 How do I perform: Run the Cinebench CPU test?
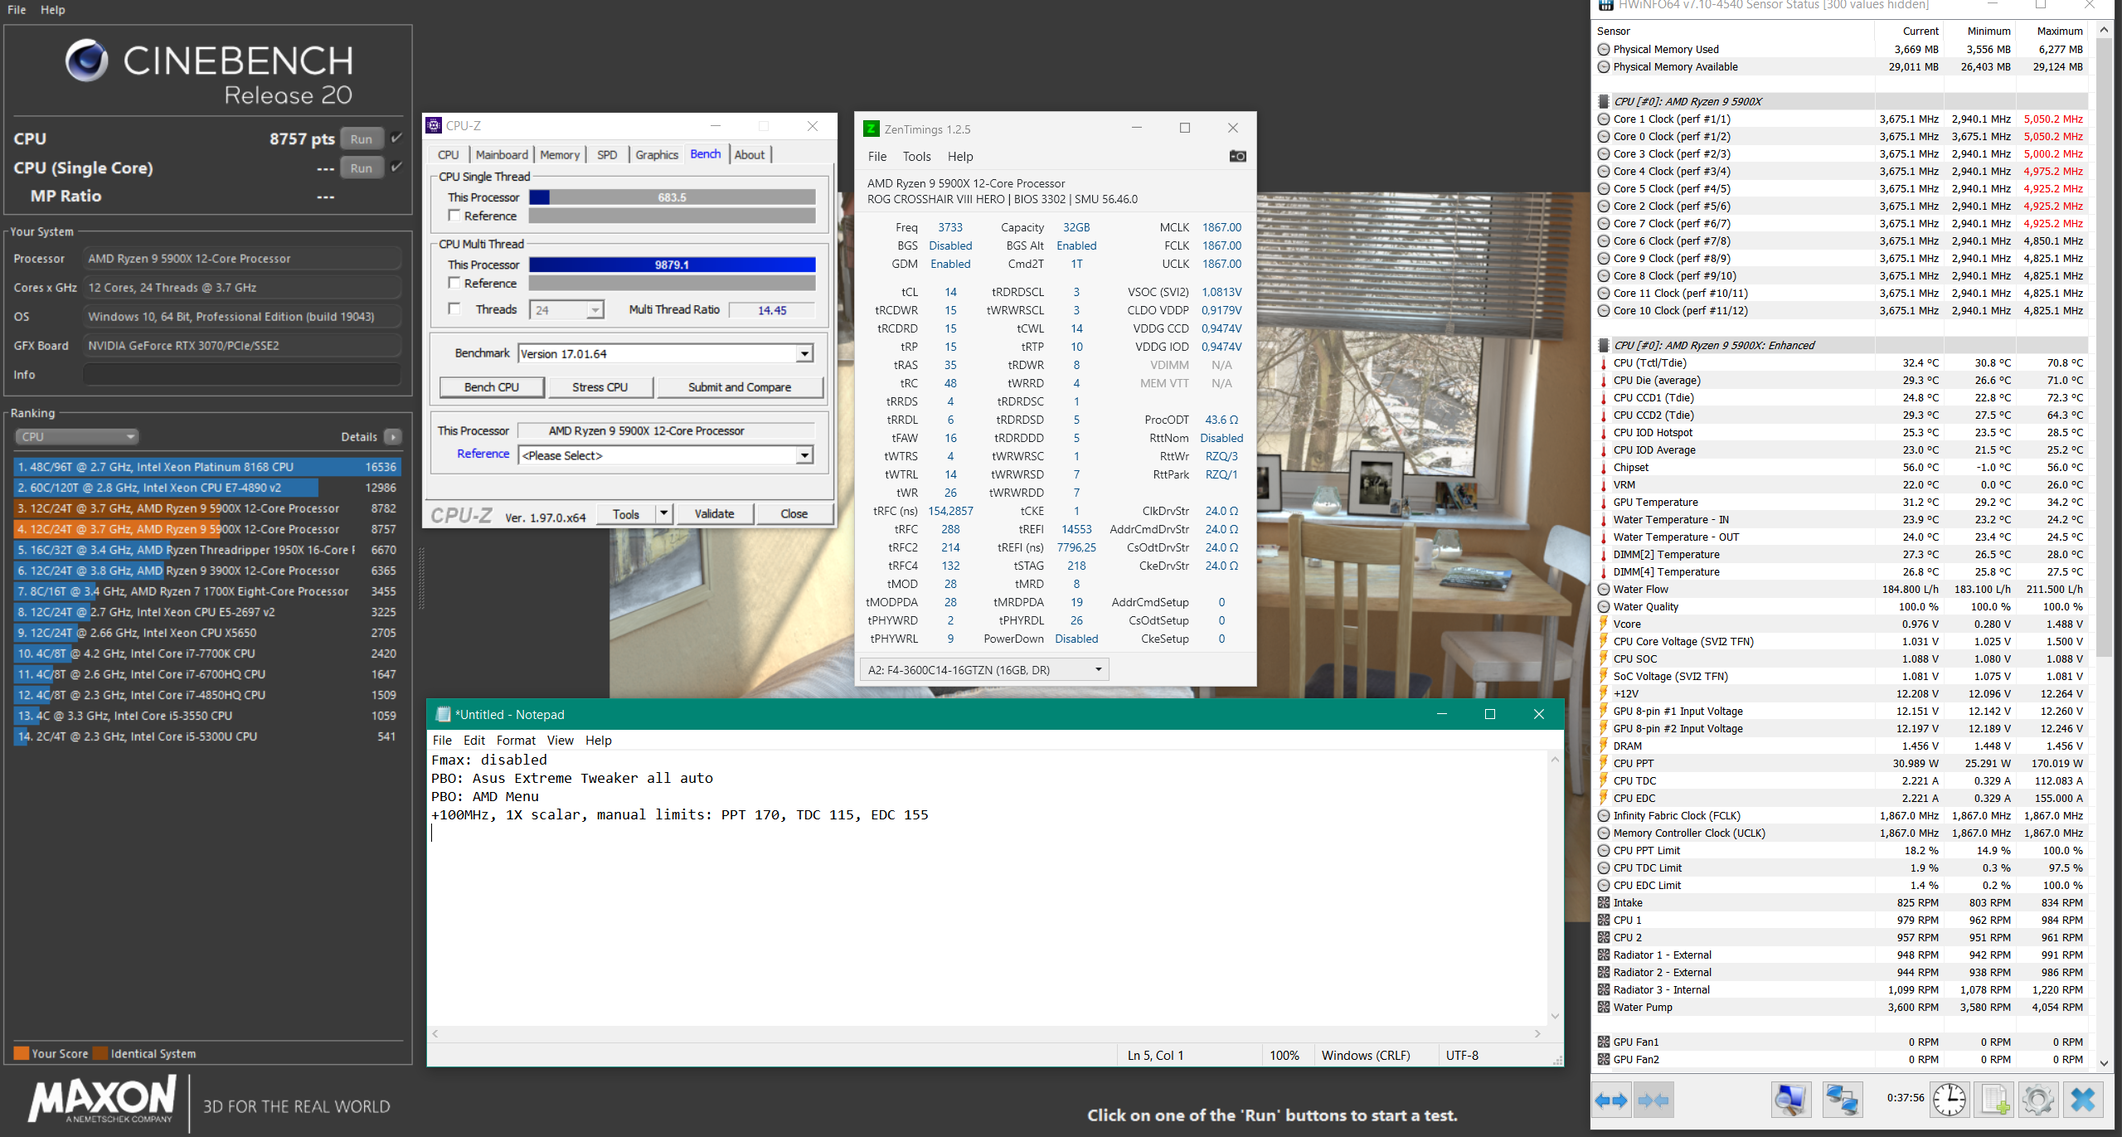[x=362, y=139]
